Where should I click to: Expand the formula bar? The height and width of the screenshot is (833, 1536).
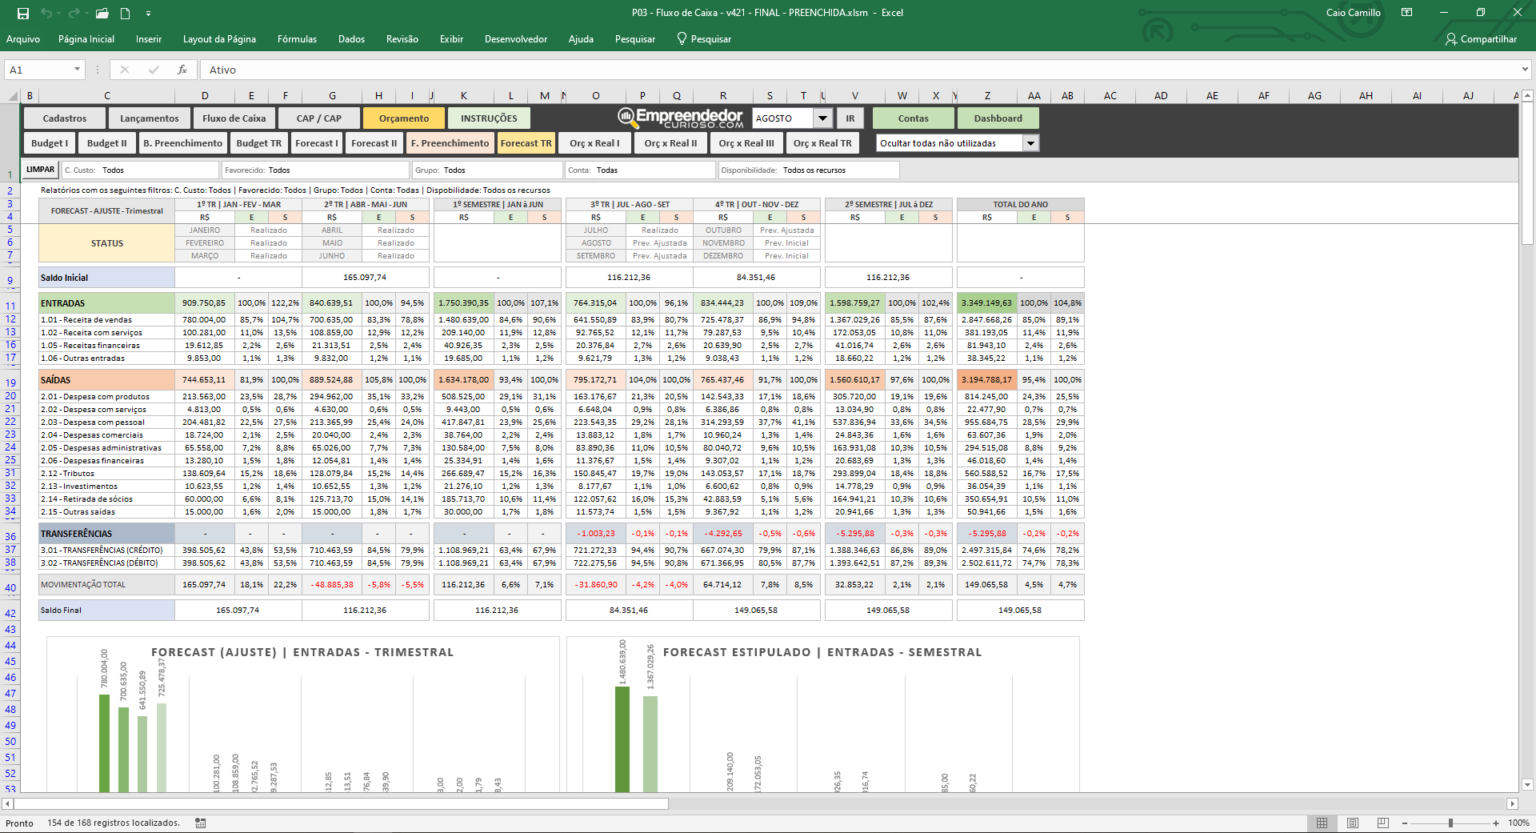pyautogui.click(x=1525, y=70)
